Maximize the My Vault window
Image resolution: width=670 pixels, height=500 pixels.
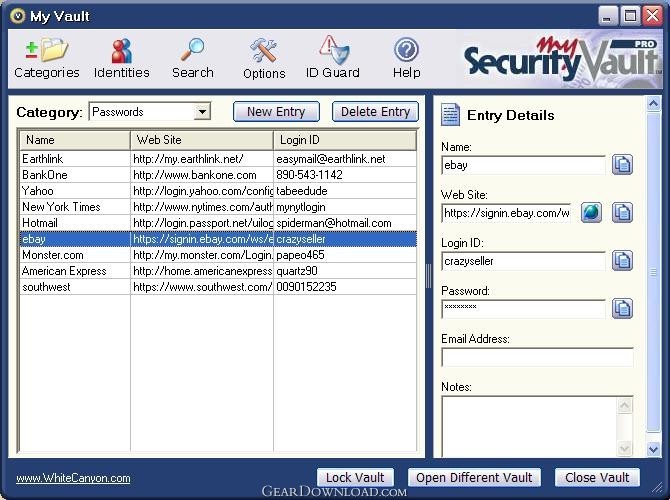coord(630,16)
